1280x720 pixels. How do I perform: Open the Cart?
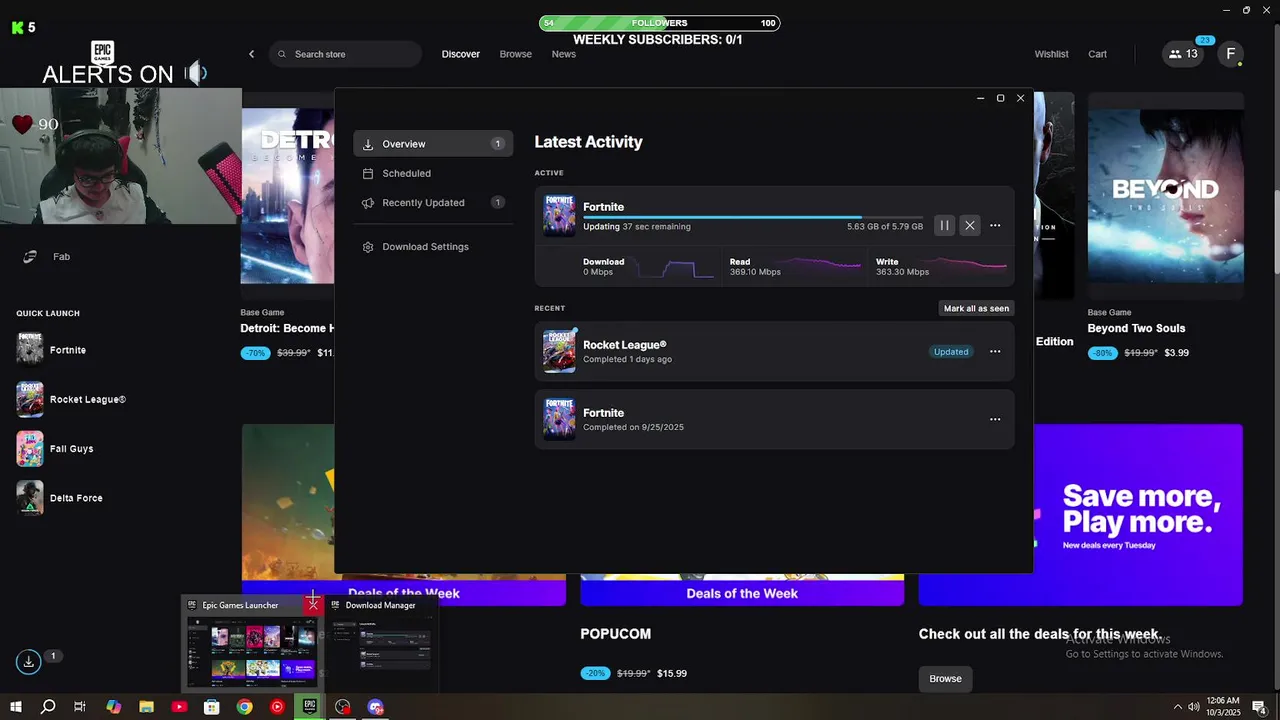tap(1097, 54)
